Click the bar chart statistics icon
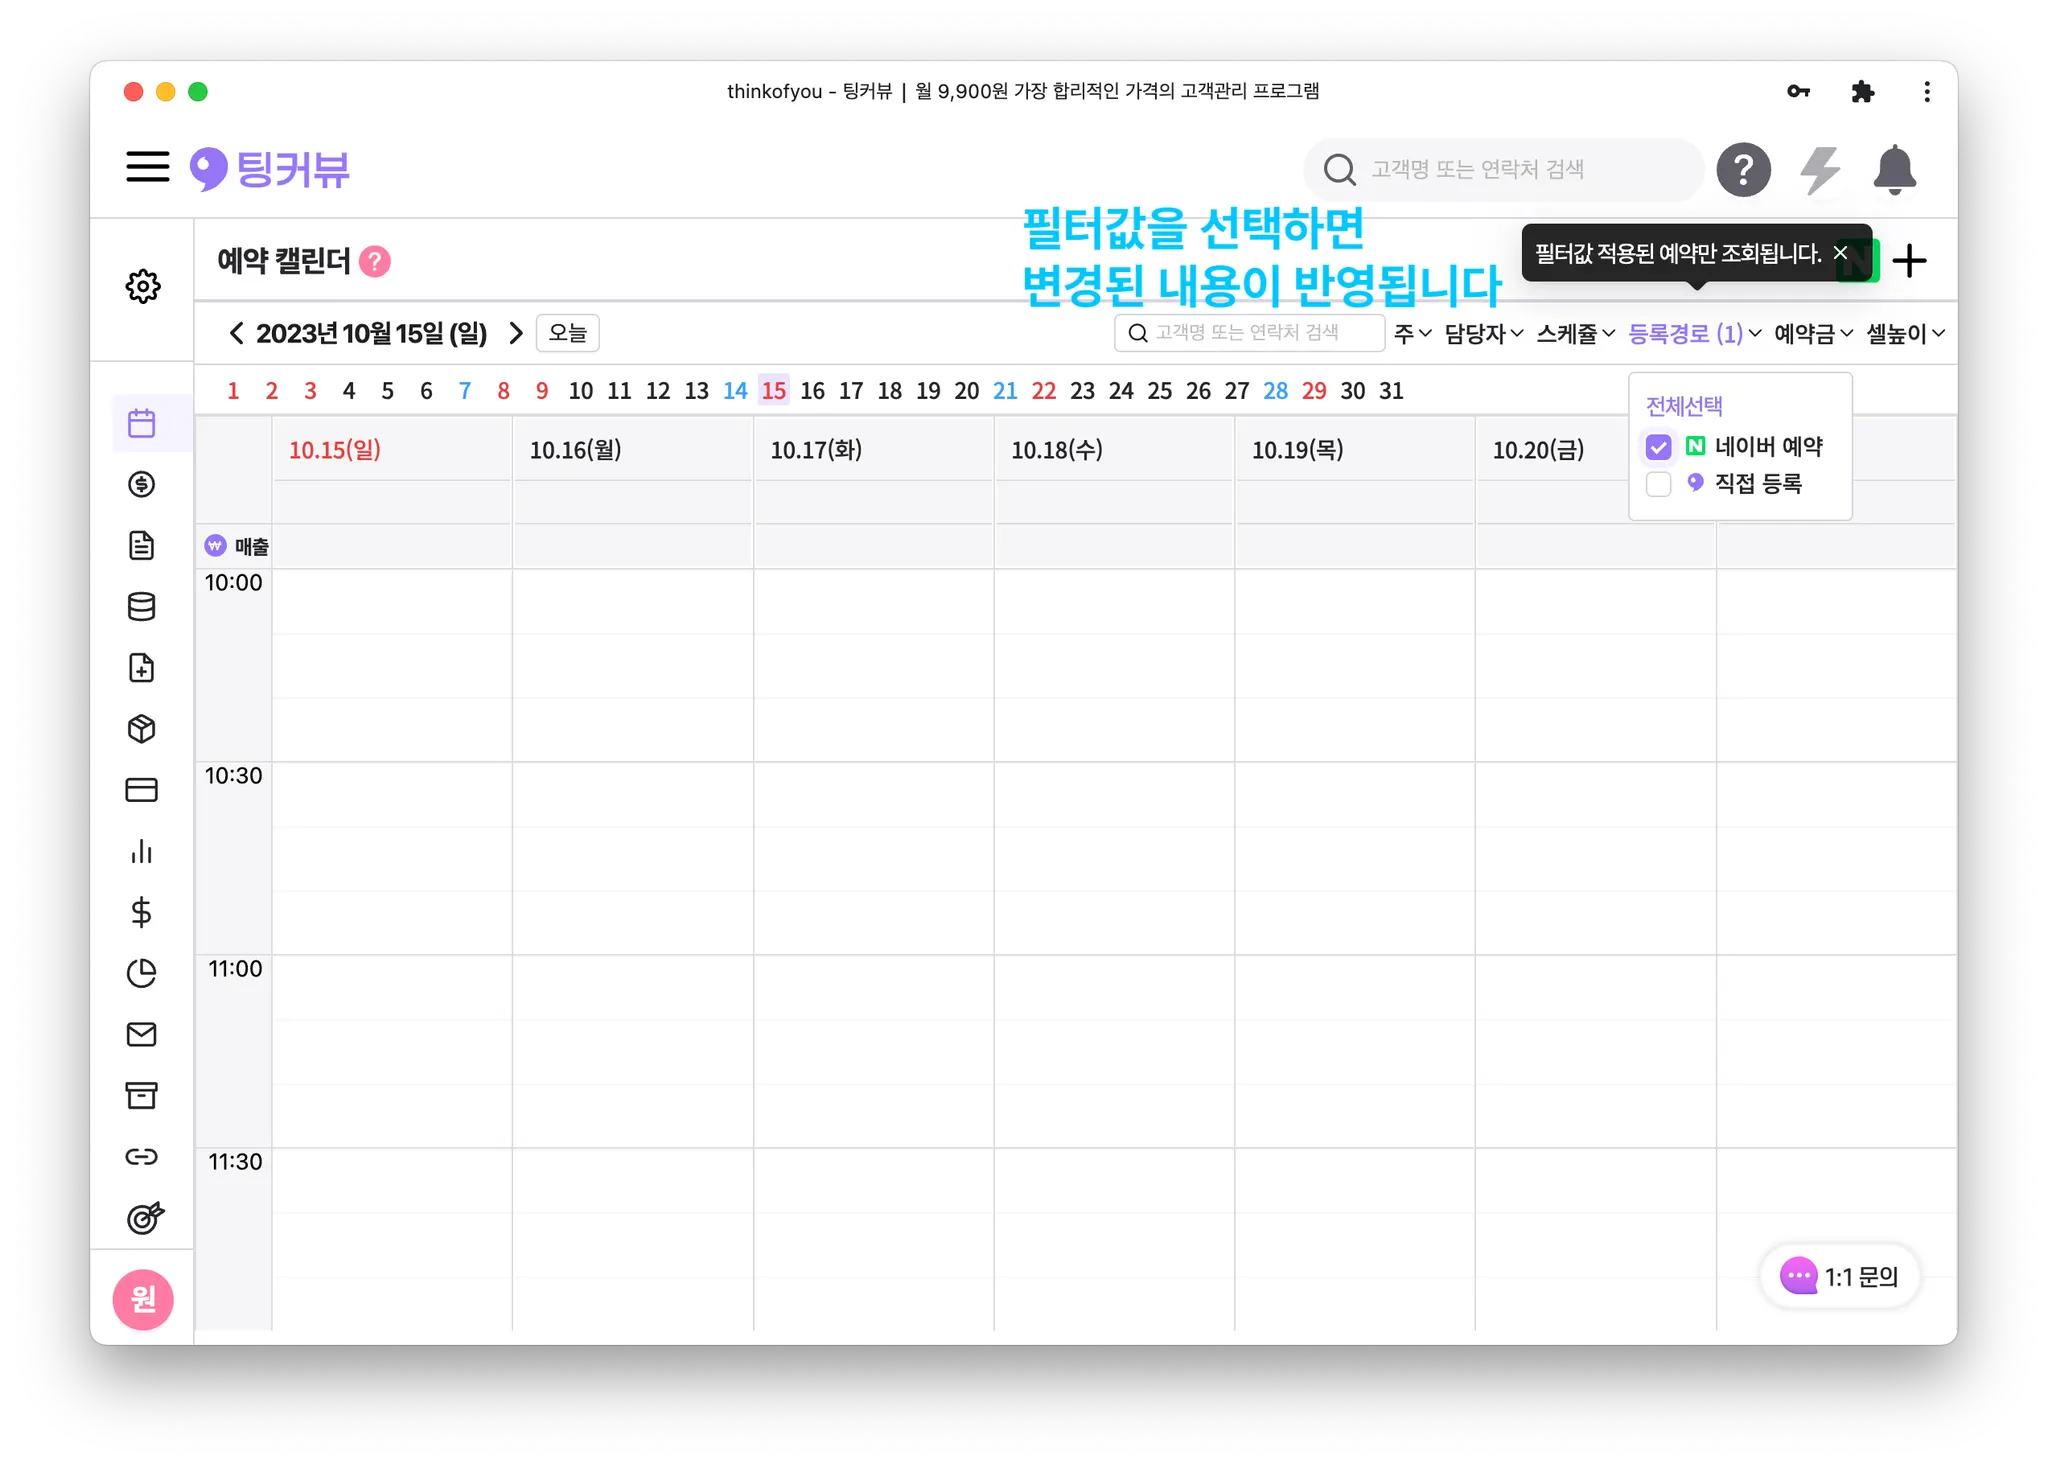The height and width of the screenshot is (1464, 2048). (142, 851)
